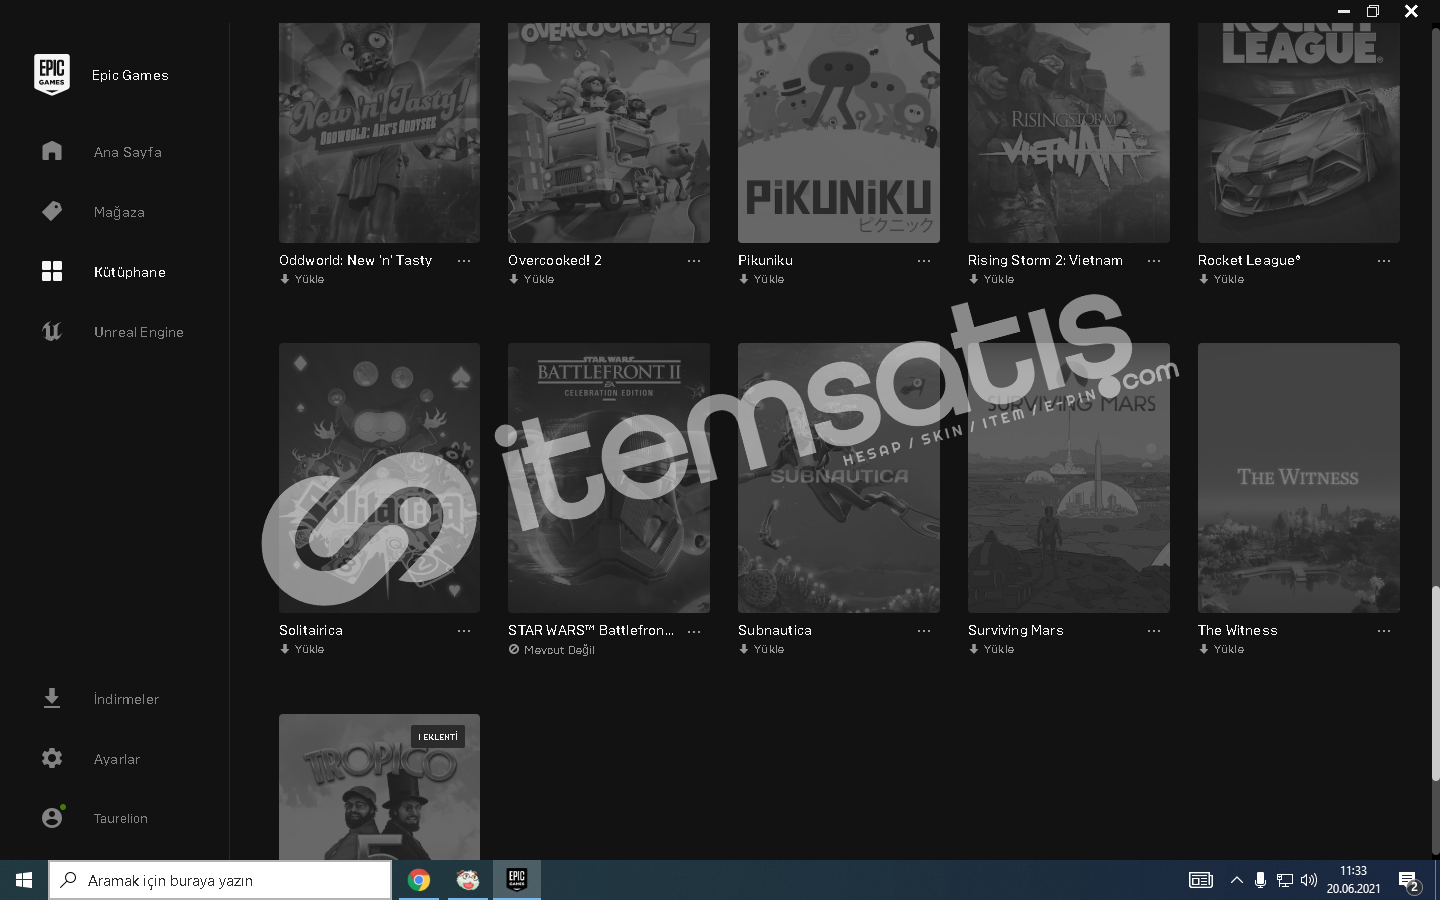Click the Epic Games logo
Screen dimensions: 1440x900
[52, 75]
